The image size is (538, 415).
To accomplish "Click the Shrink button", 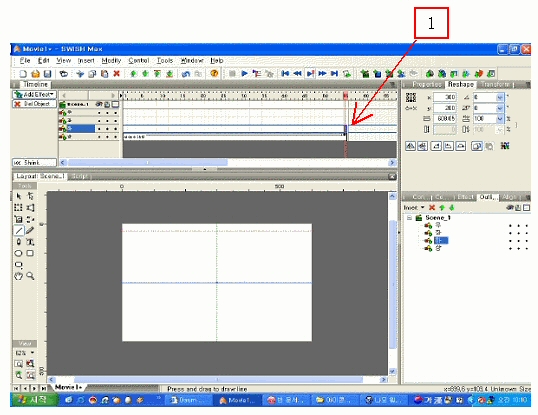I will (x=34, y=163).
